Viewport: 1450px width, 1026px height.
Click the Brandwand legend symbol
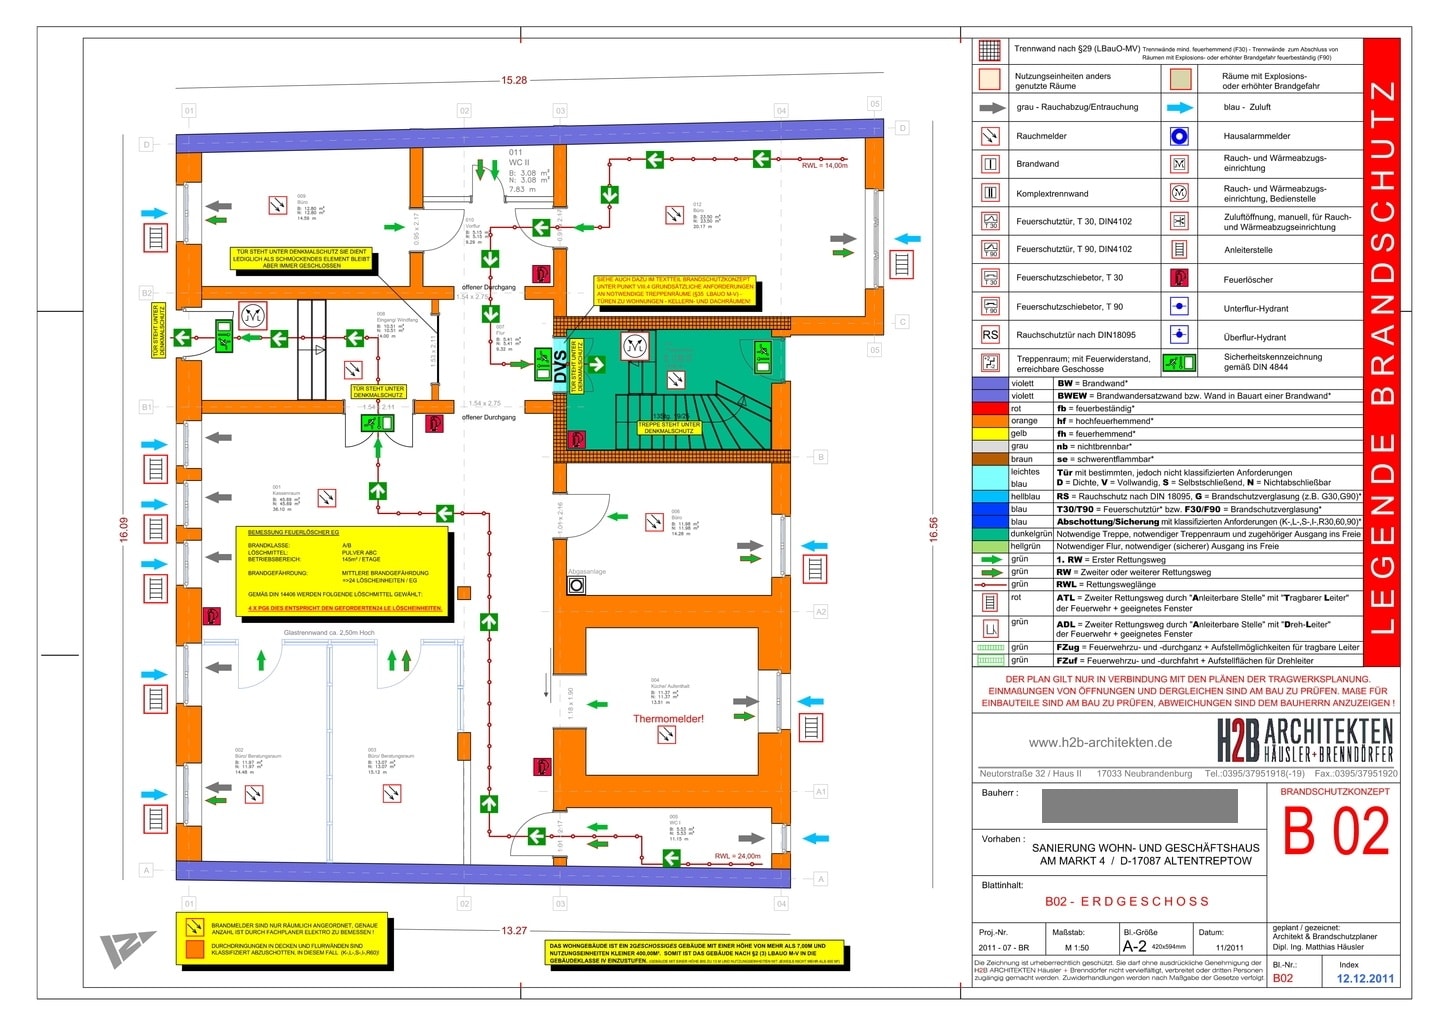tap(990, 164)
